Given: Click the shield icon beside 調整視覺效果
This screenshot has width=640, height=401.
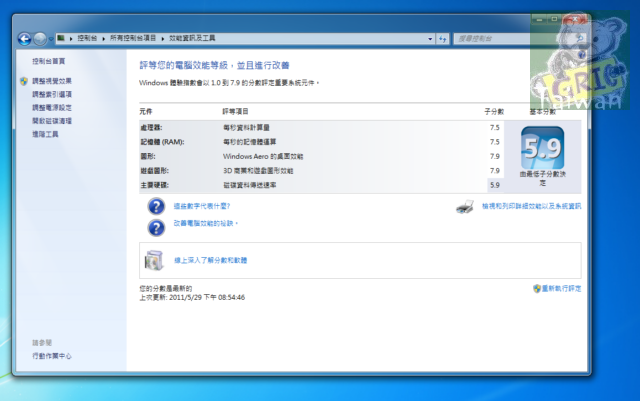Looking at the screenshot, I should coord(24,81).
